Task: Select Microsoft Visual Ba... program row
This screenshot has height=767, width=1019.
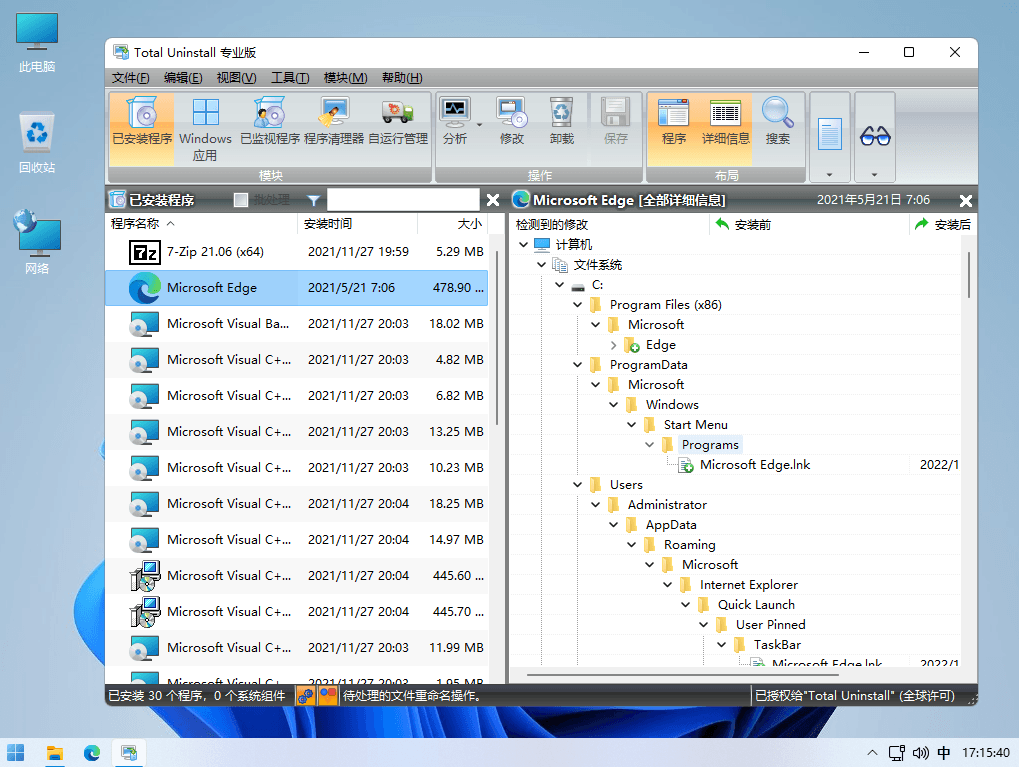Action: pyautogui.click(x=297, y=324)
